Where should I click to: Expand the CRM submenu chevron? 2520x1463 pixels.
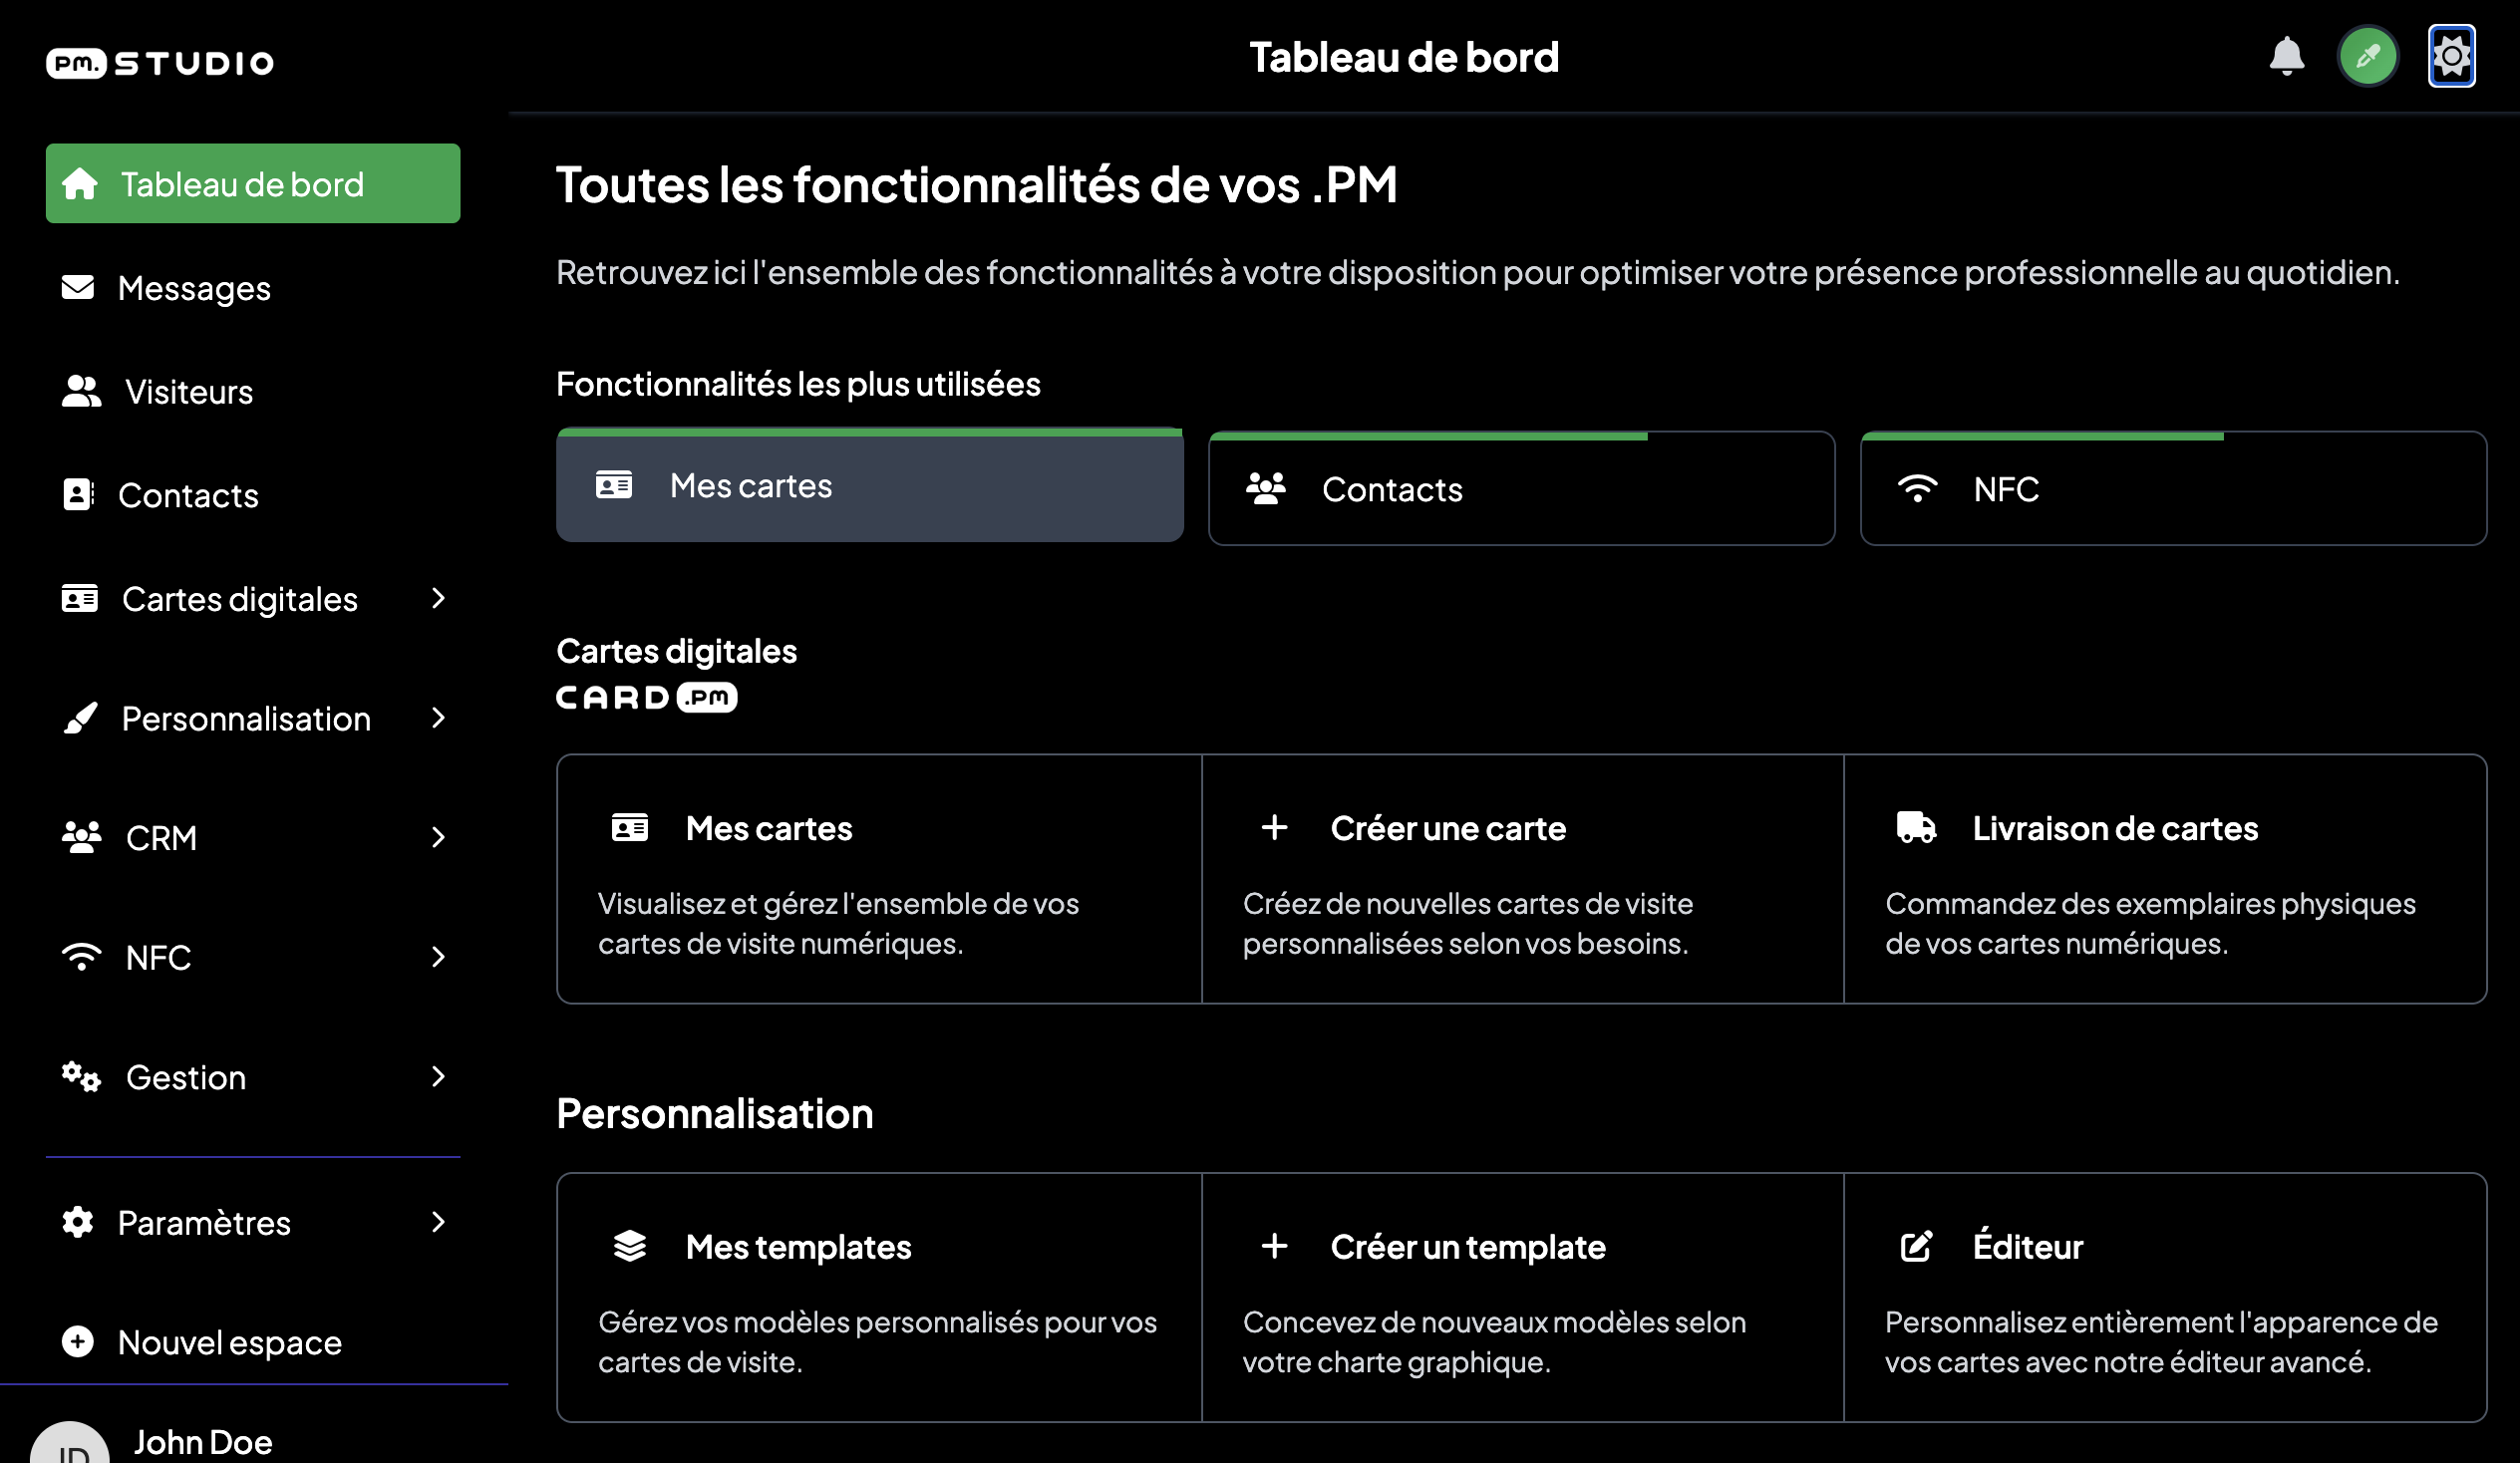click(x=438, y=837)
